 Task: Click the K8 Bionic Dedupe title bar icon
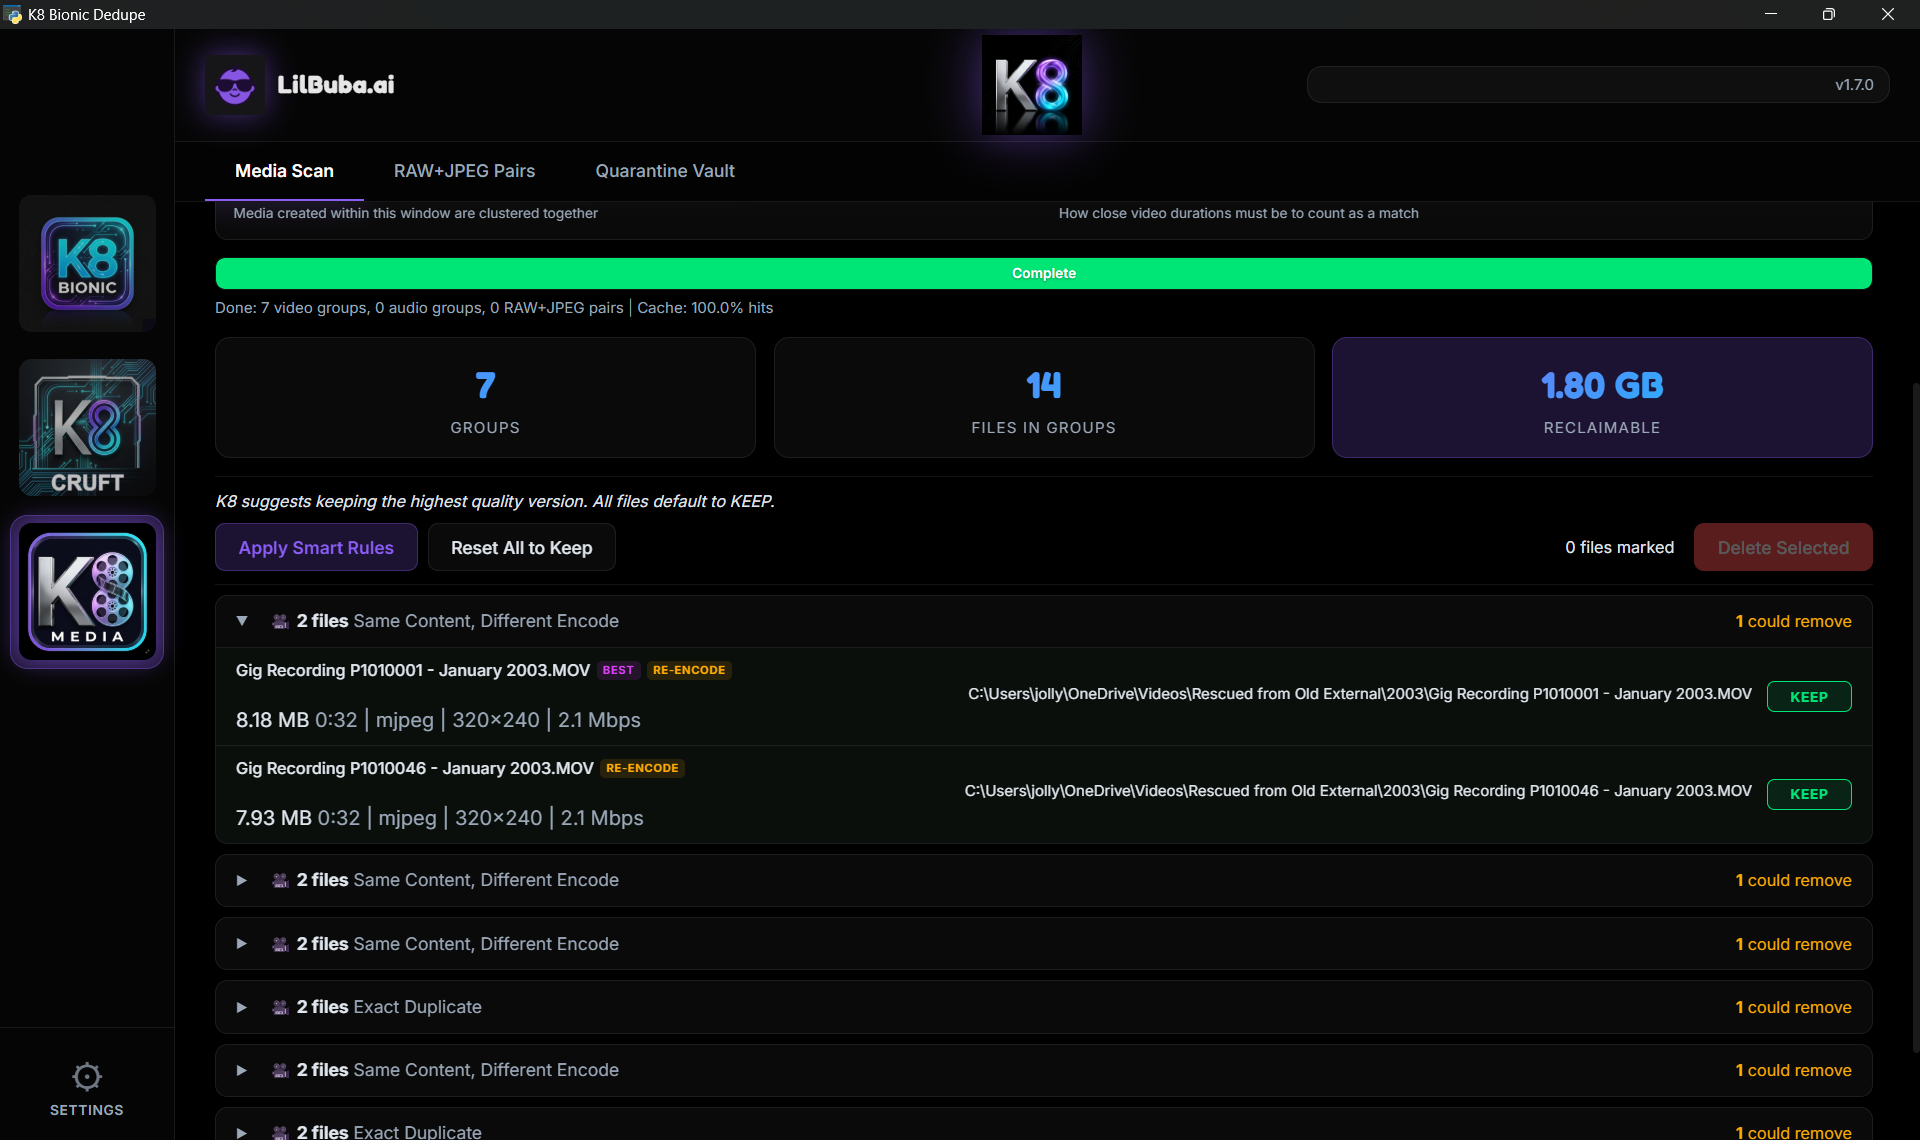13,14
